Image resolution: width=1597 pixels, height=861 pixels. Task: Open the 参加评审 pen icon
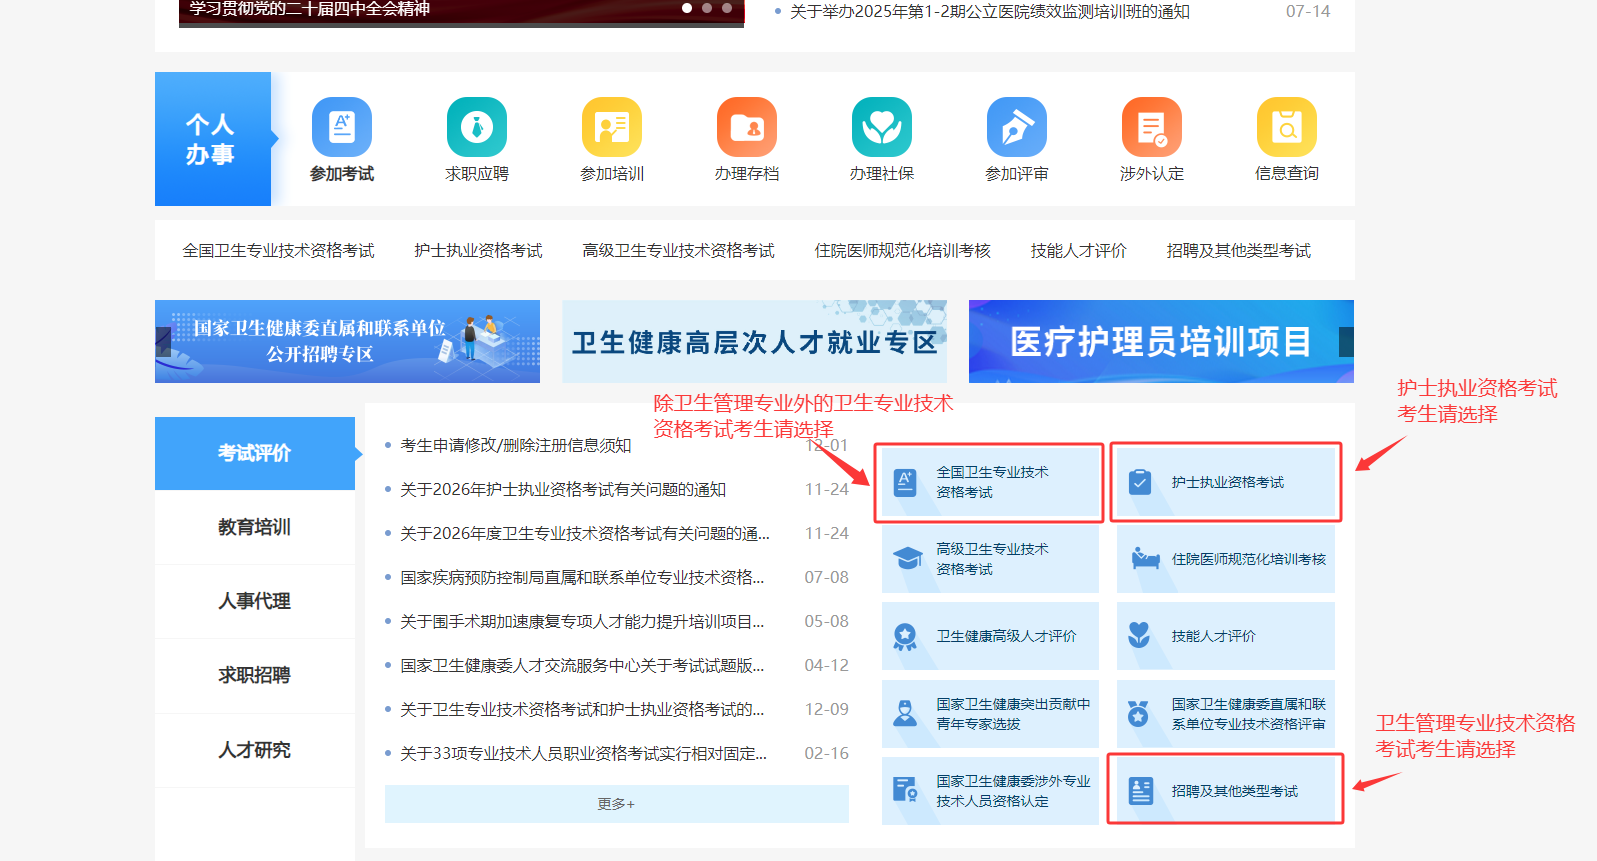click(x=1017, y=127)
